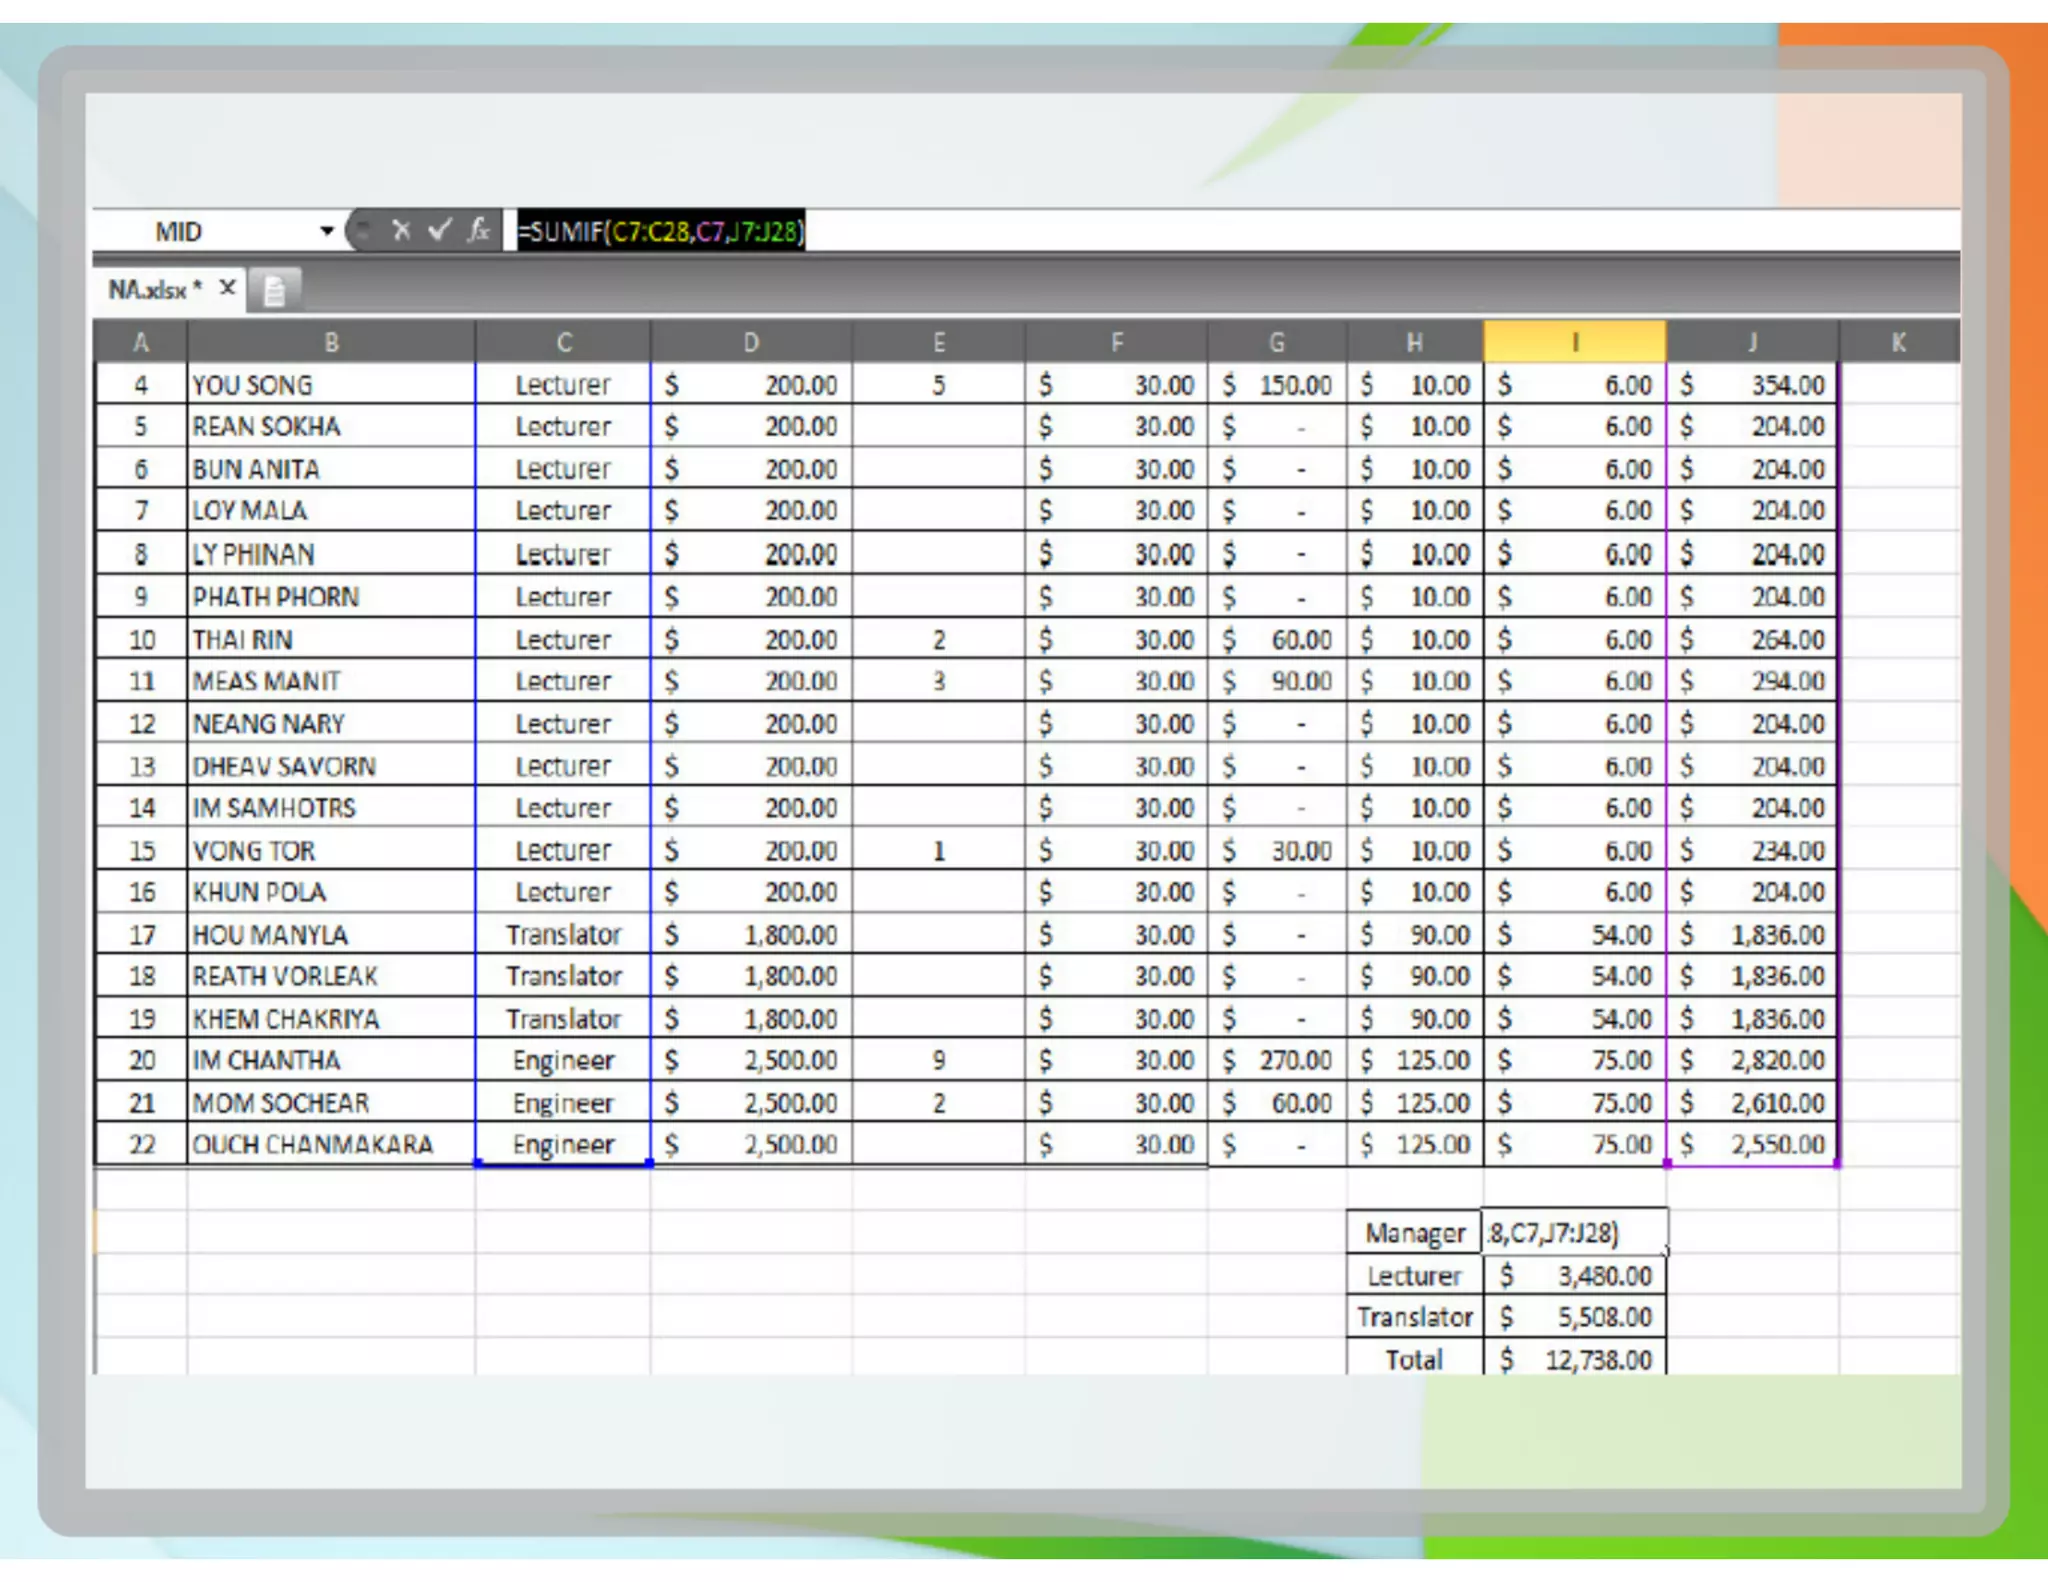Open the Name Box dropdown arrow
Screen dimensions: 2048x1582
(326, 232)
